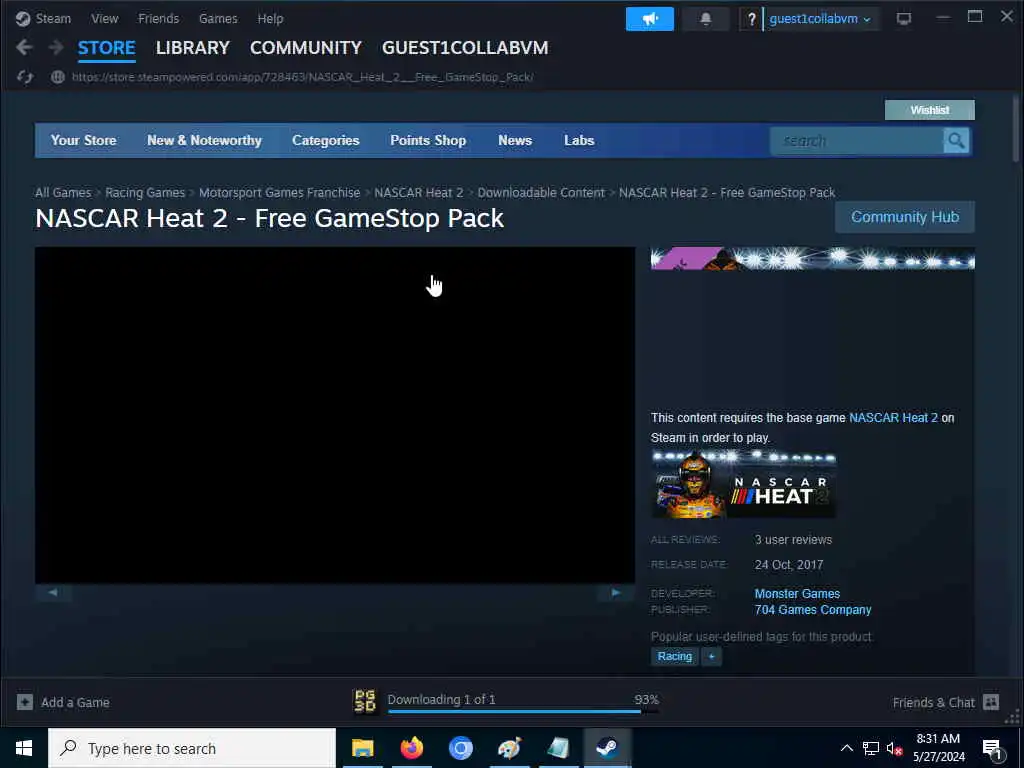Viewport: 1024px width, 768px height.
Task: Expand guest1collabvm account dropdown
Action: tap(820, 19)
